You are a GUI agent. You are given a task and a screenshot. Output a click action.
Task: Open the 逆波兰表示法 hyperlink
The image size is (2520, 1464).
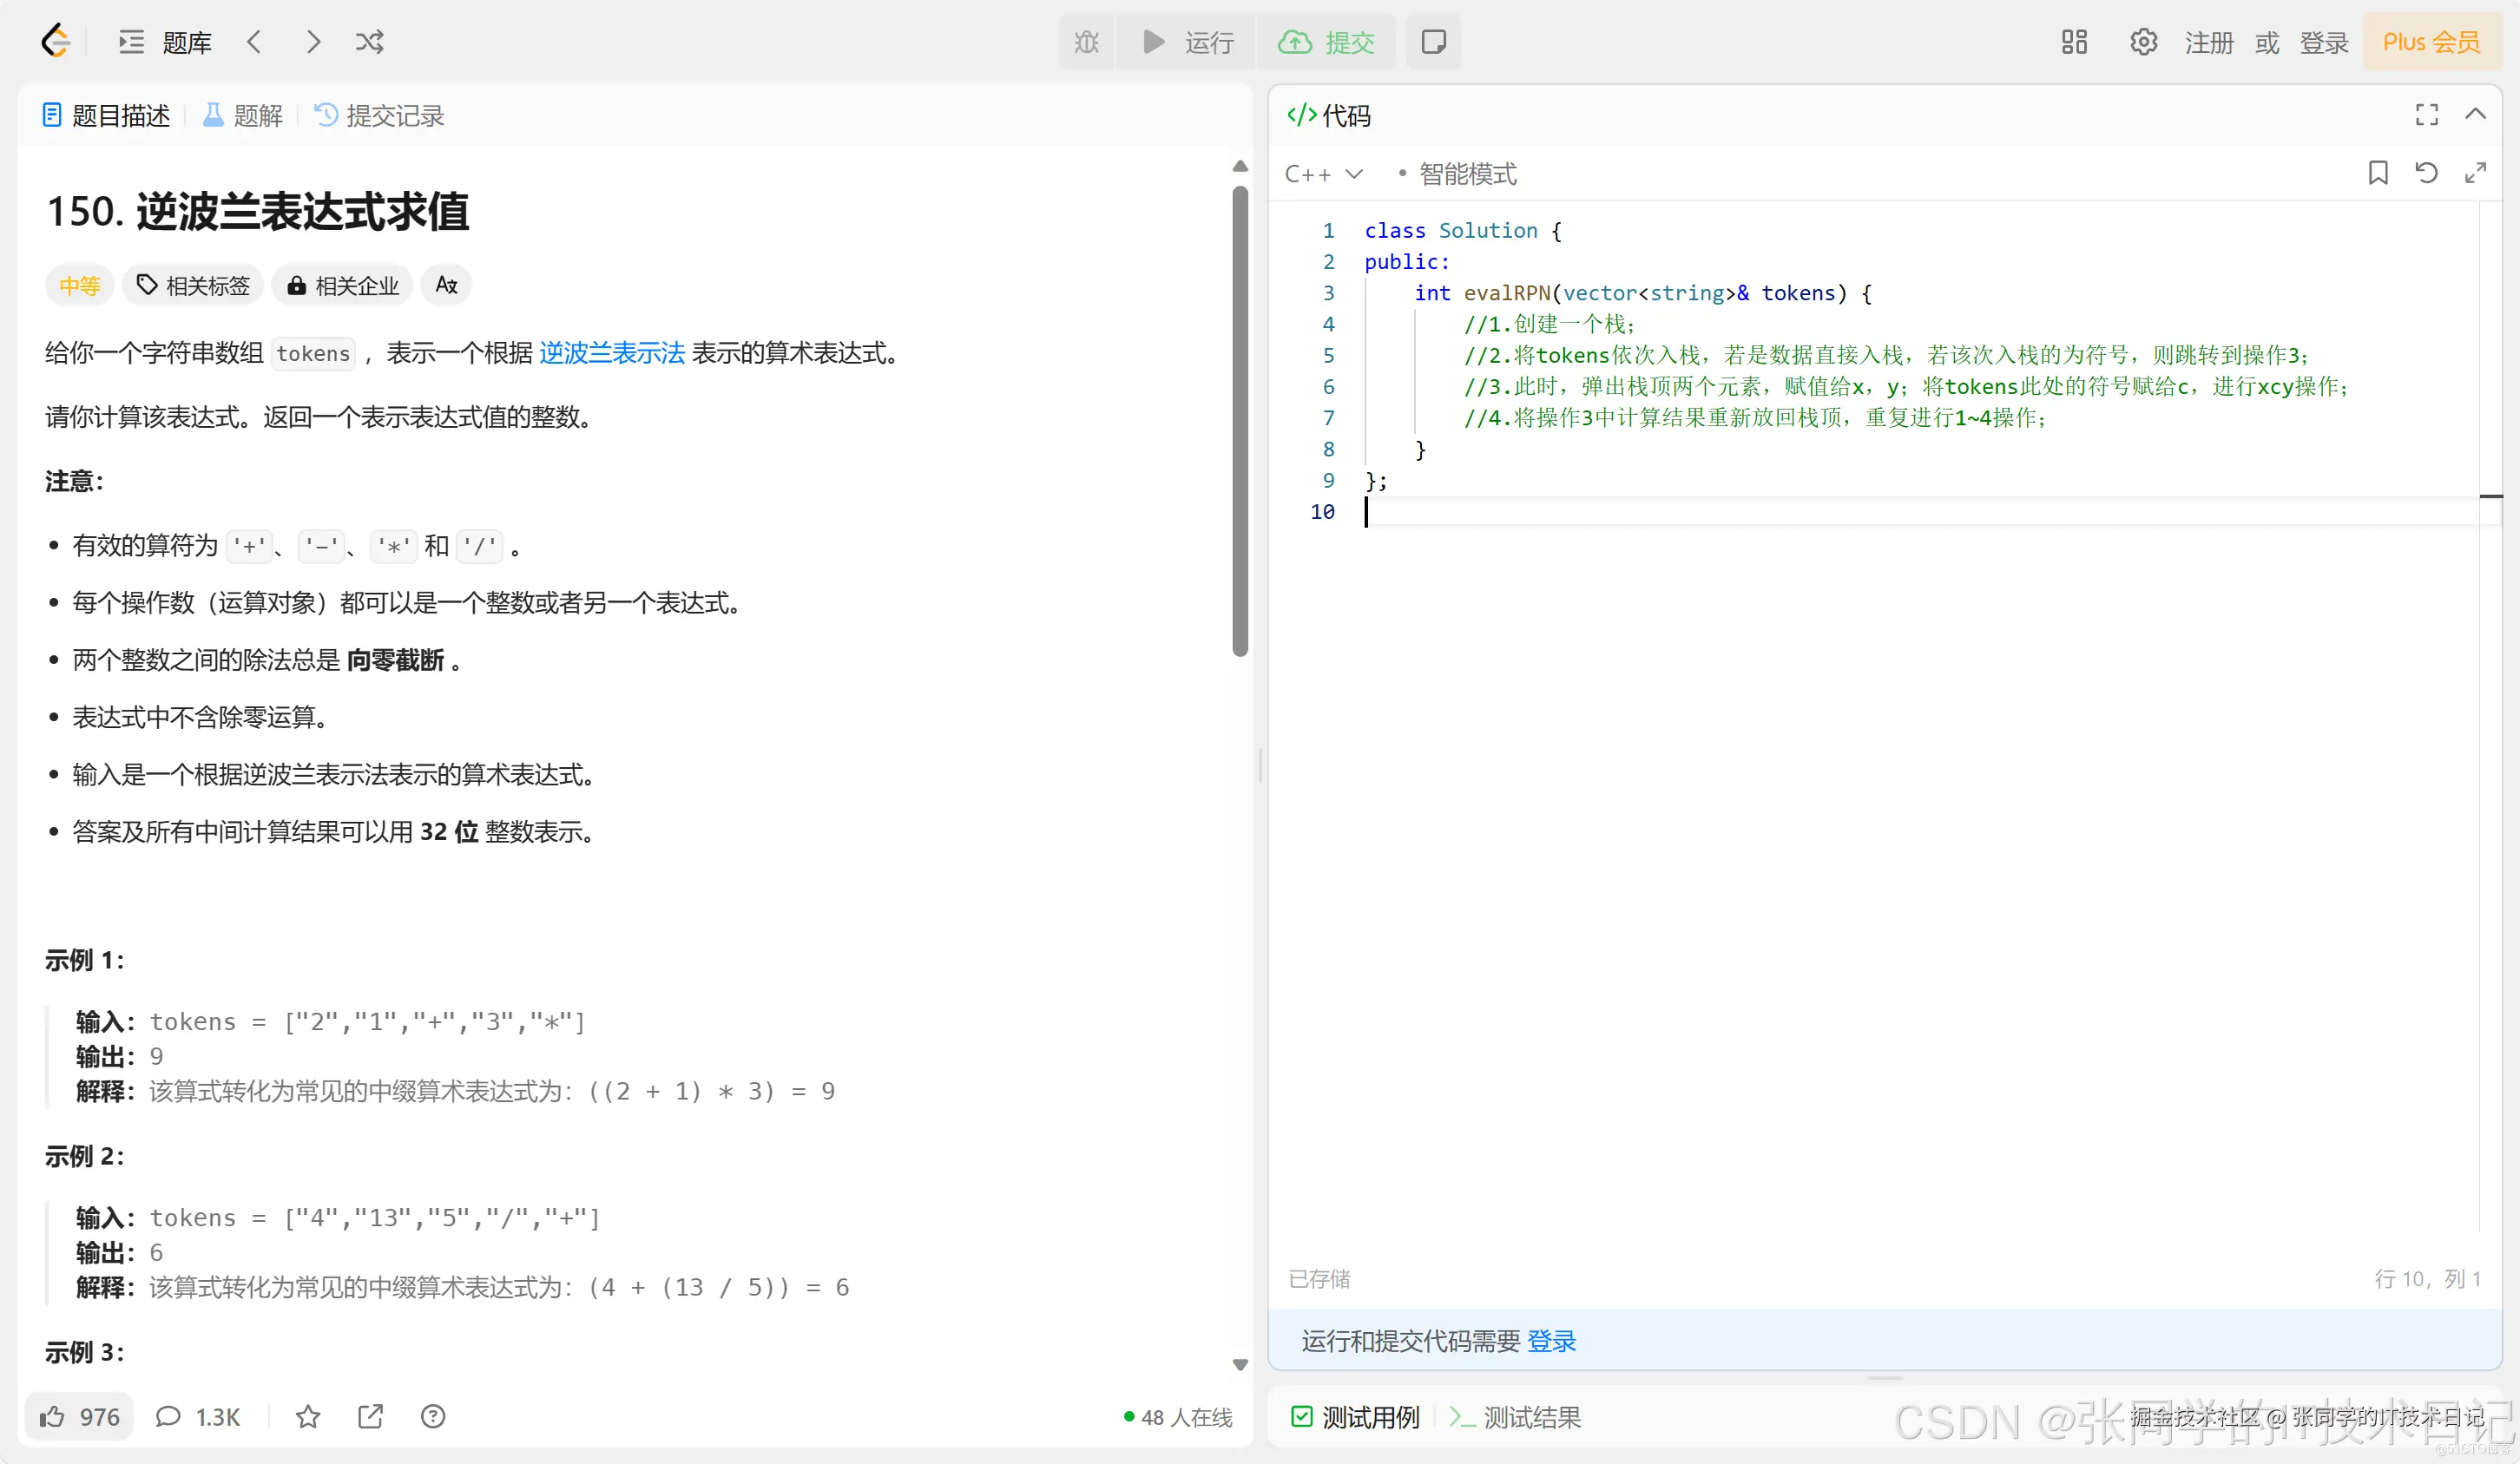(x=611, y=353)
